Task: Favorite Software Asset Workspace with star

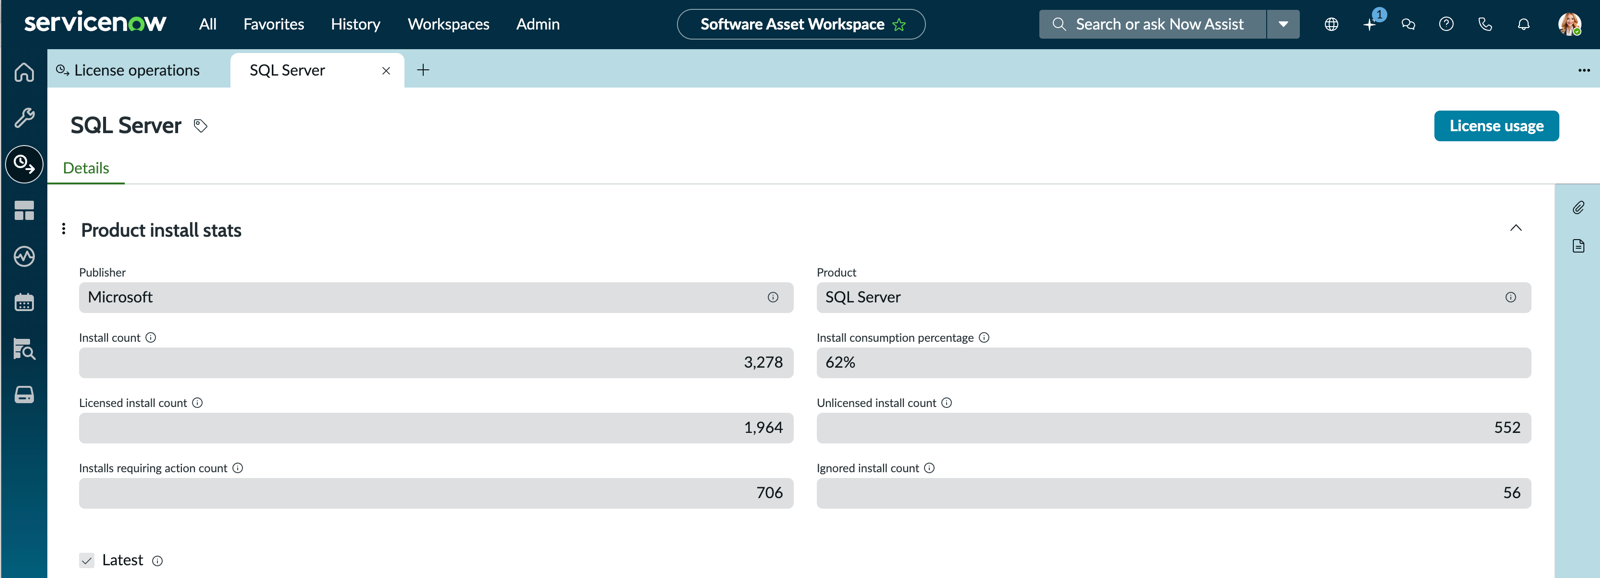Action: click(x=899, y=24)
